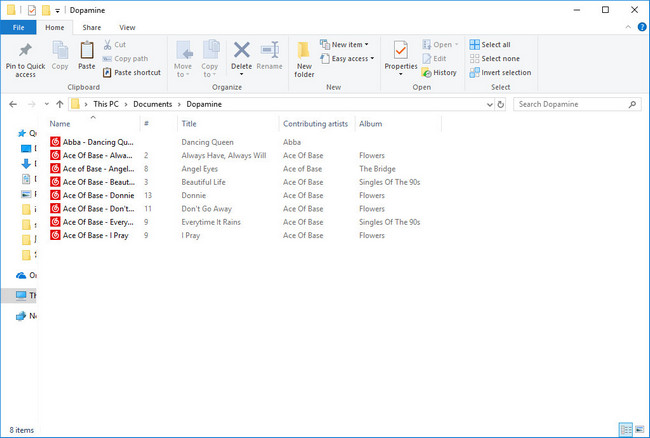Screen dimensions: 650x438
Task: Open address bar history dropdown
Action: click(x=490, y=104)
